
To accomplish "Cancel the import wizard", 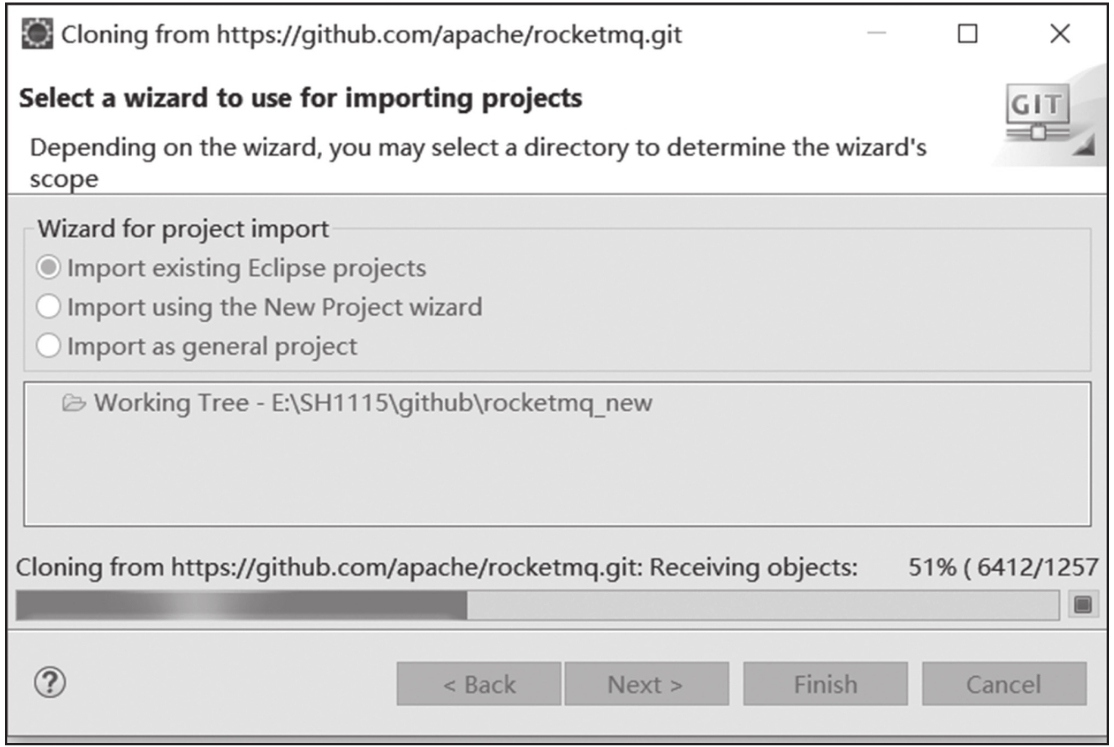I will pos(1004,684).
